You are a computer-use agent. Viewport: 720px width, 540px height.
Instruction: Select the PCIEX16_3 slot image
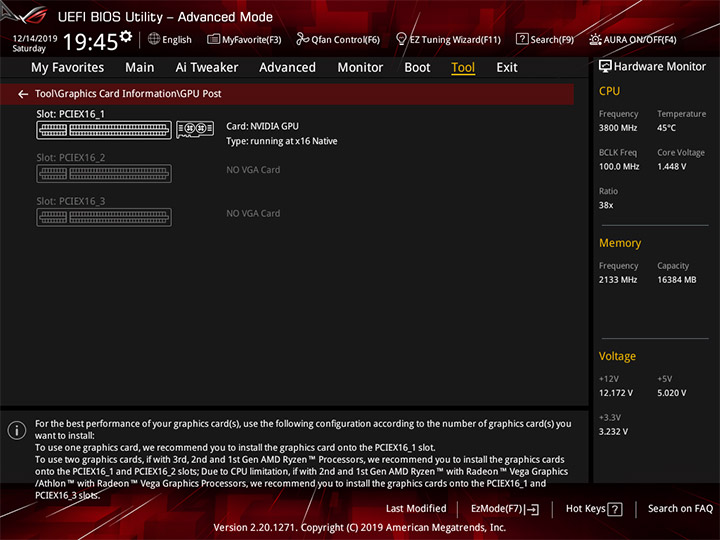click(x=104, y=217)
